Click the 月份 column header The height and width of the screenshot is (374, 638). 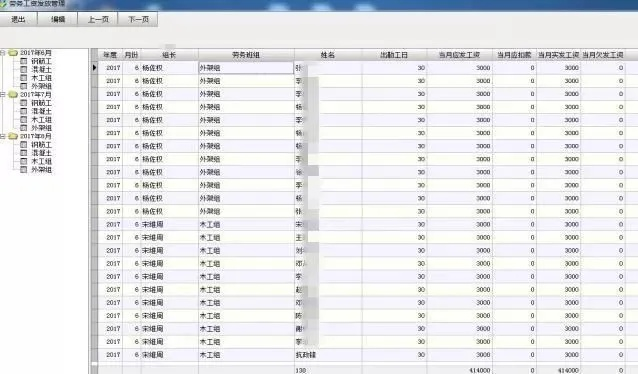coord(131,55)
